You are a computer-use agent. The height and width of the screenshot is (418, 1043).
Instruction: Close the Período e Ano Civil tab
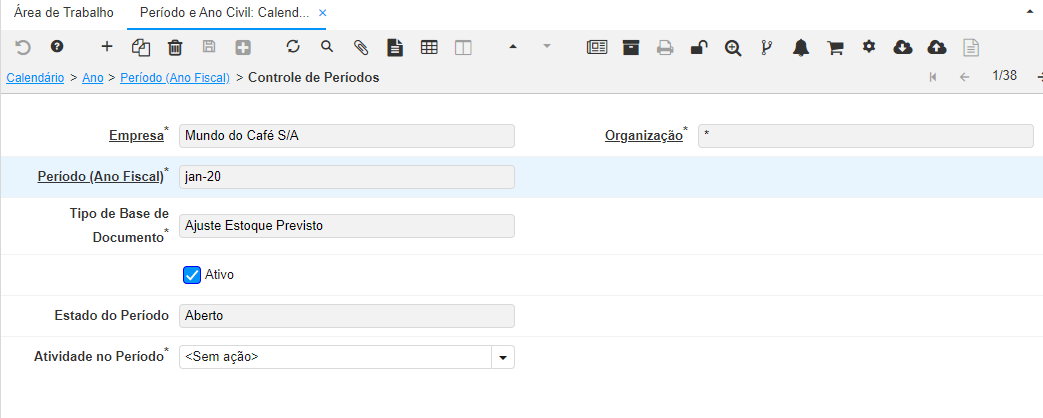322,14
